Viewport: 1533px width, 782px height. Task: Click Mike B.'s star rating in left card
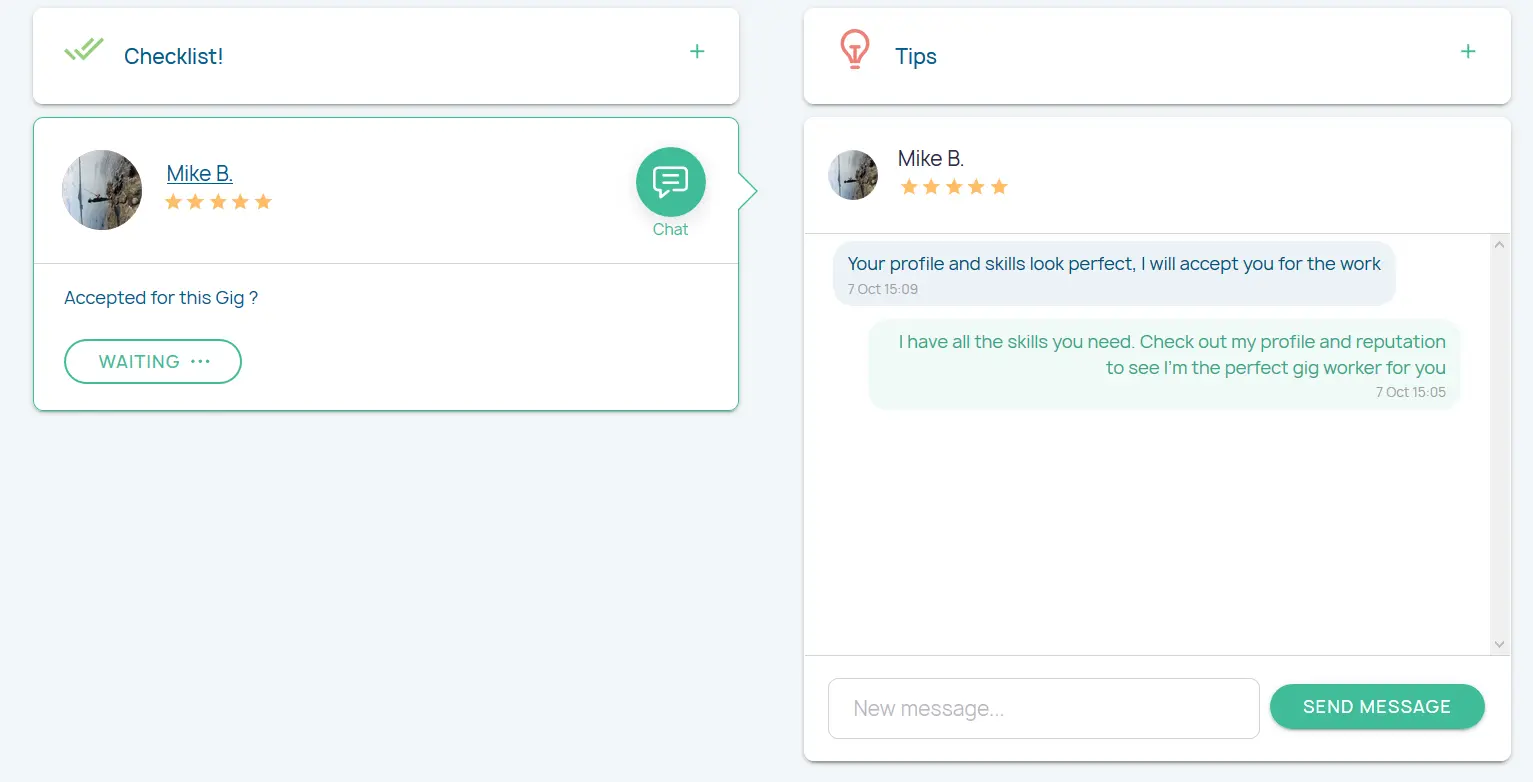(218, 202)
